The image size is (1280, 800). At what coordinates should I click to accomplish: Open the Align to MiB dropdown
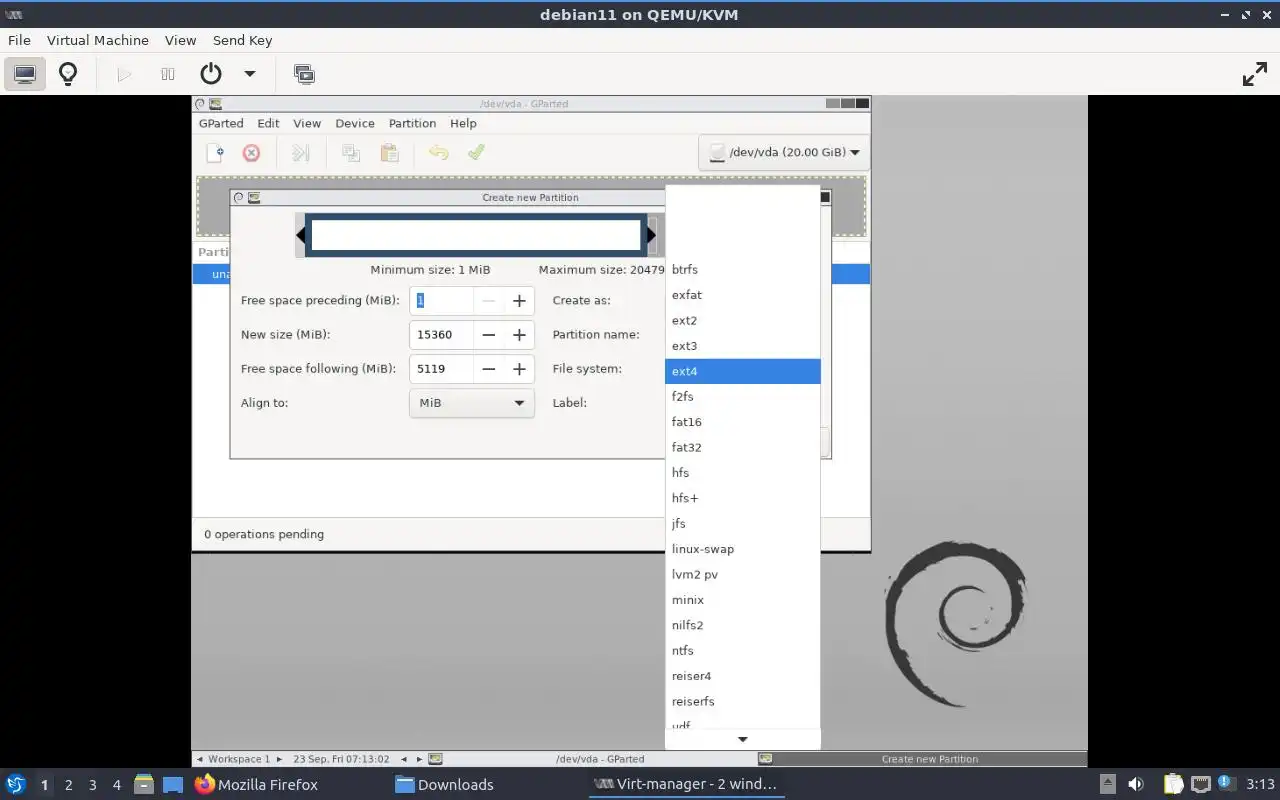click(x=471, y=403)
